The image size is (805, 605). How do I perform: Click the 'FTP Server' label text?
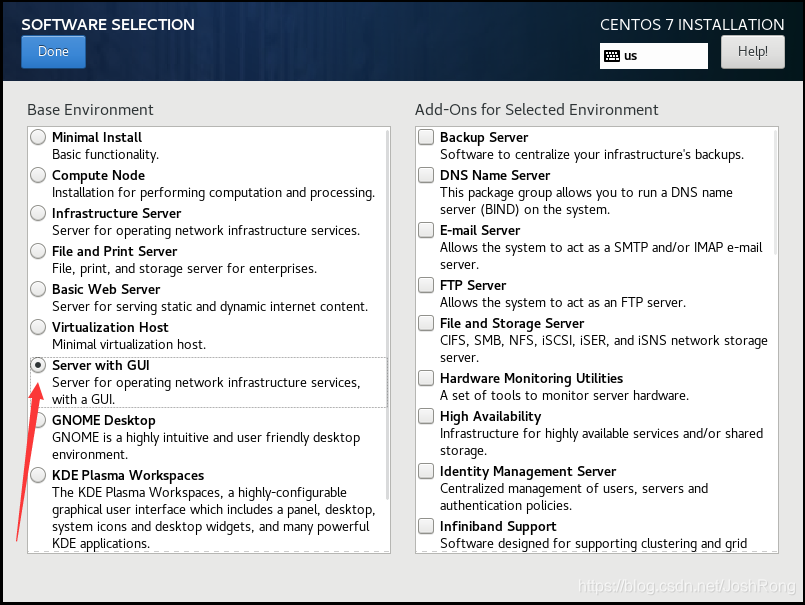click(x=473, y=285)
